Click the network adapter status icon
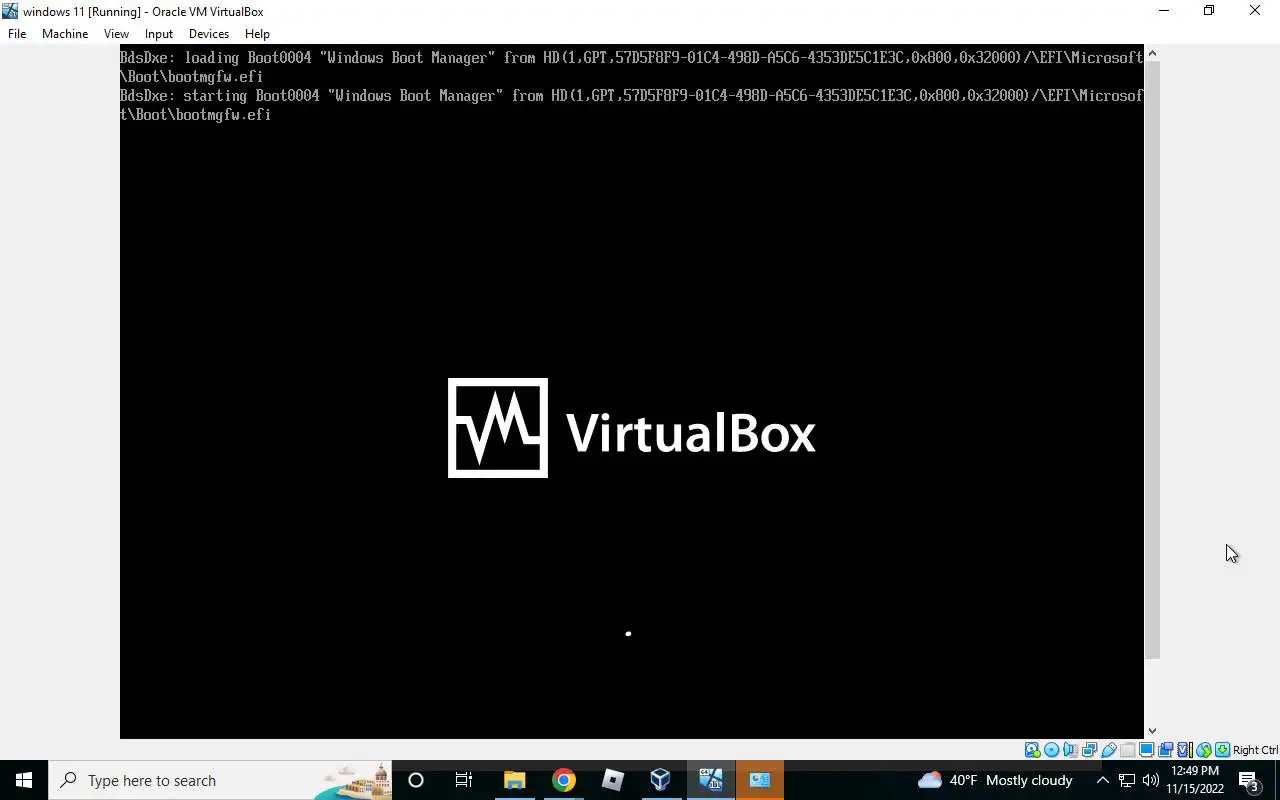 pos(1089,750)
